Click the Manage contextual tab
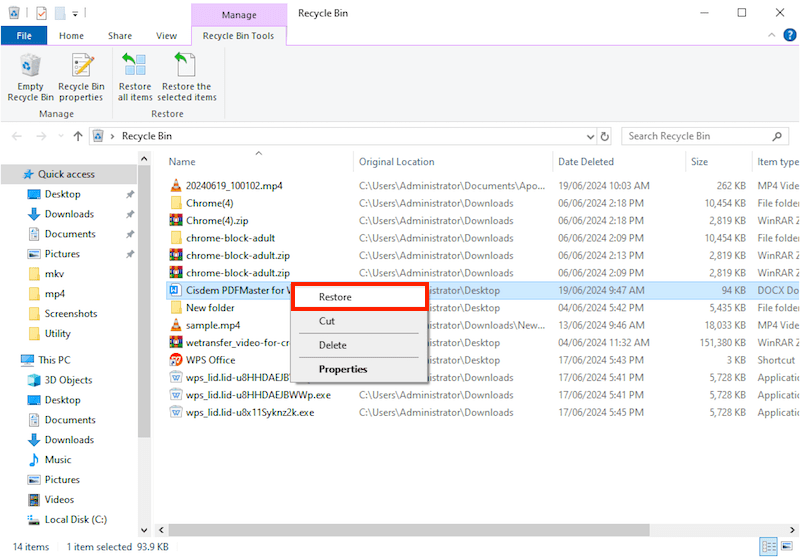This screenshot has height=557, width=800. [239, 15]
